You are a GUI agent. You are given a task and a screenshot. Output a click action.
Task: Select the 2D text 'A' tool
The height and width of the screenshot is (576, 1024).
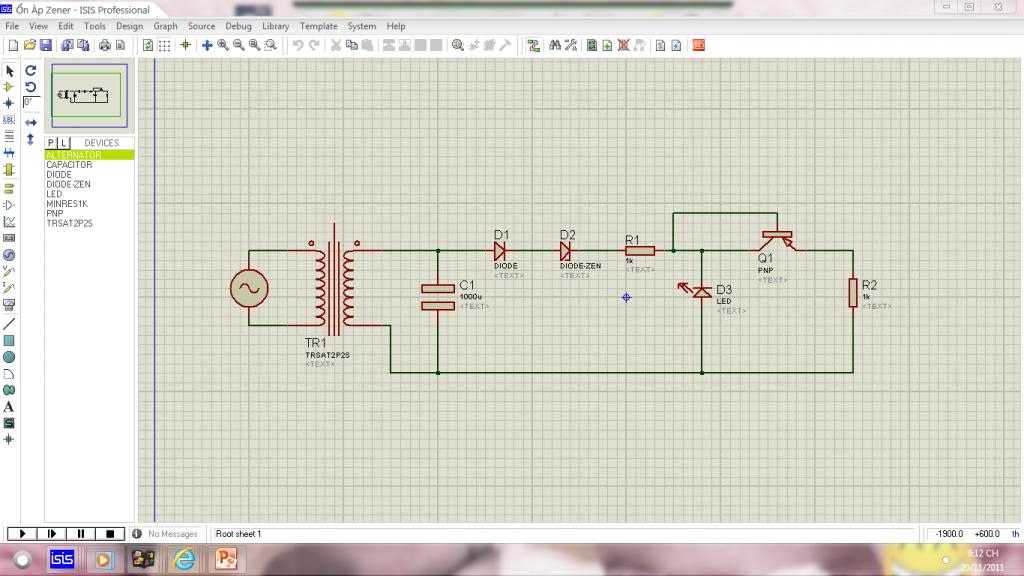[x=9, y=407]
